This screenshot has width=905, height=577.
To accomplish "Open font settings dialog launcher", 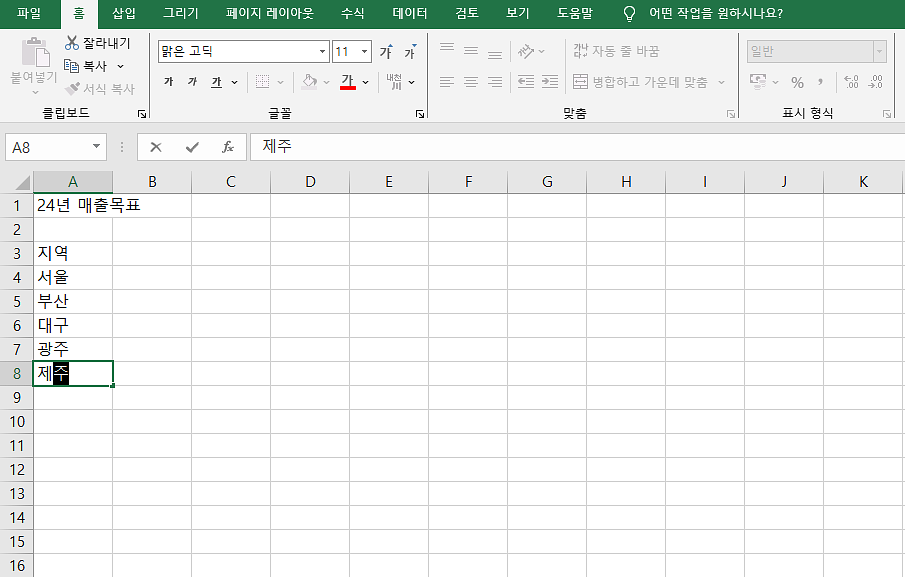I will click(x=420, y=114).
